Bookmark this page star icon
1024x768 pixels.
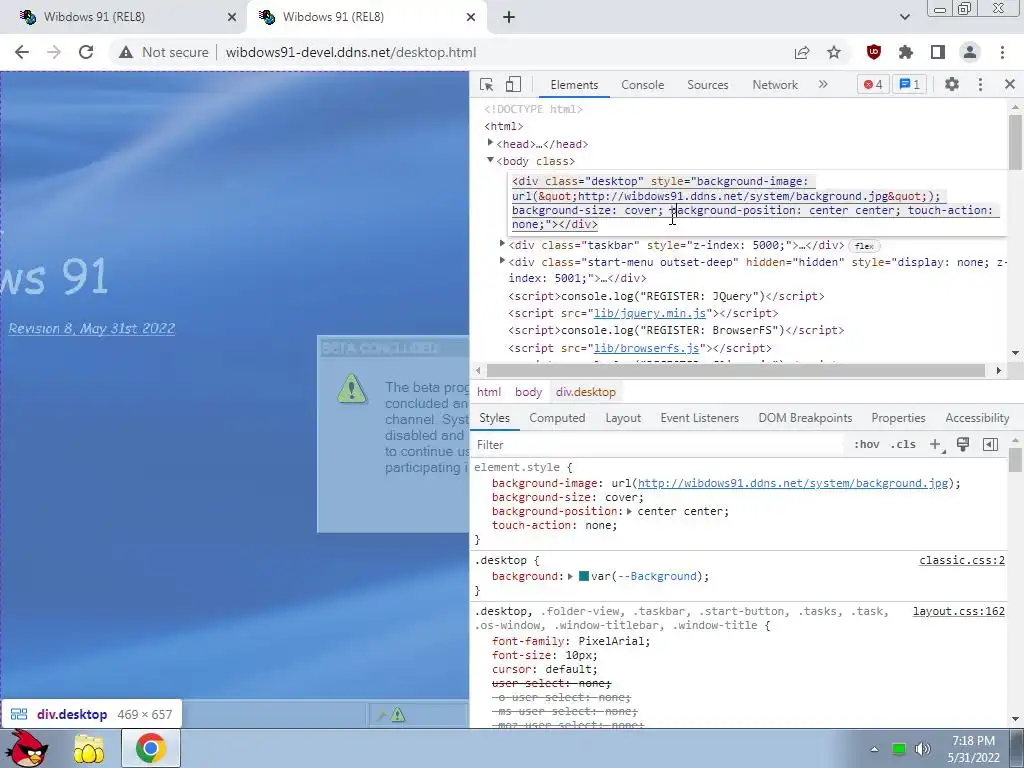(834, 52)
